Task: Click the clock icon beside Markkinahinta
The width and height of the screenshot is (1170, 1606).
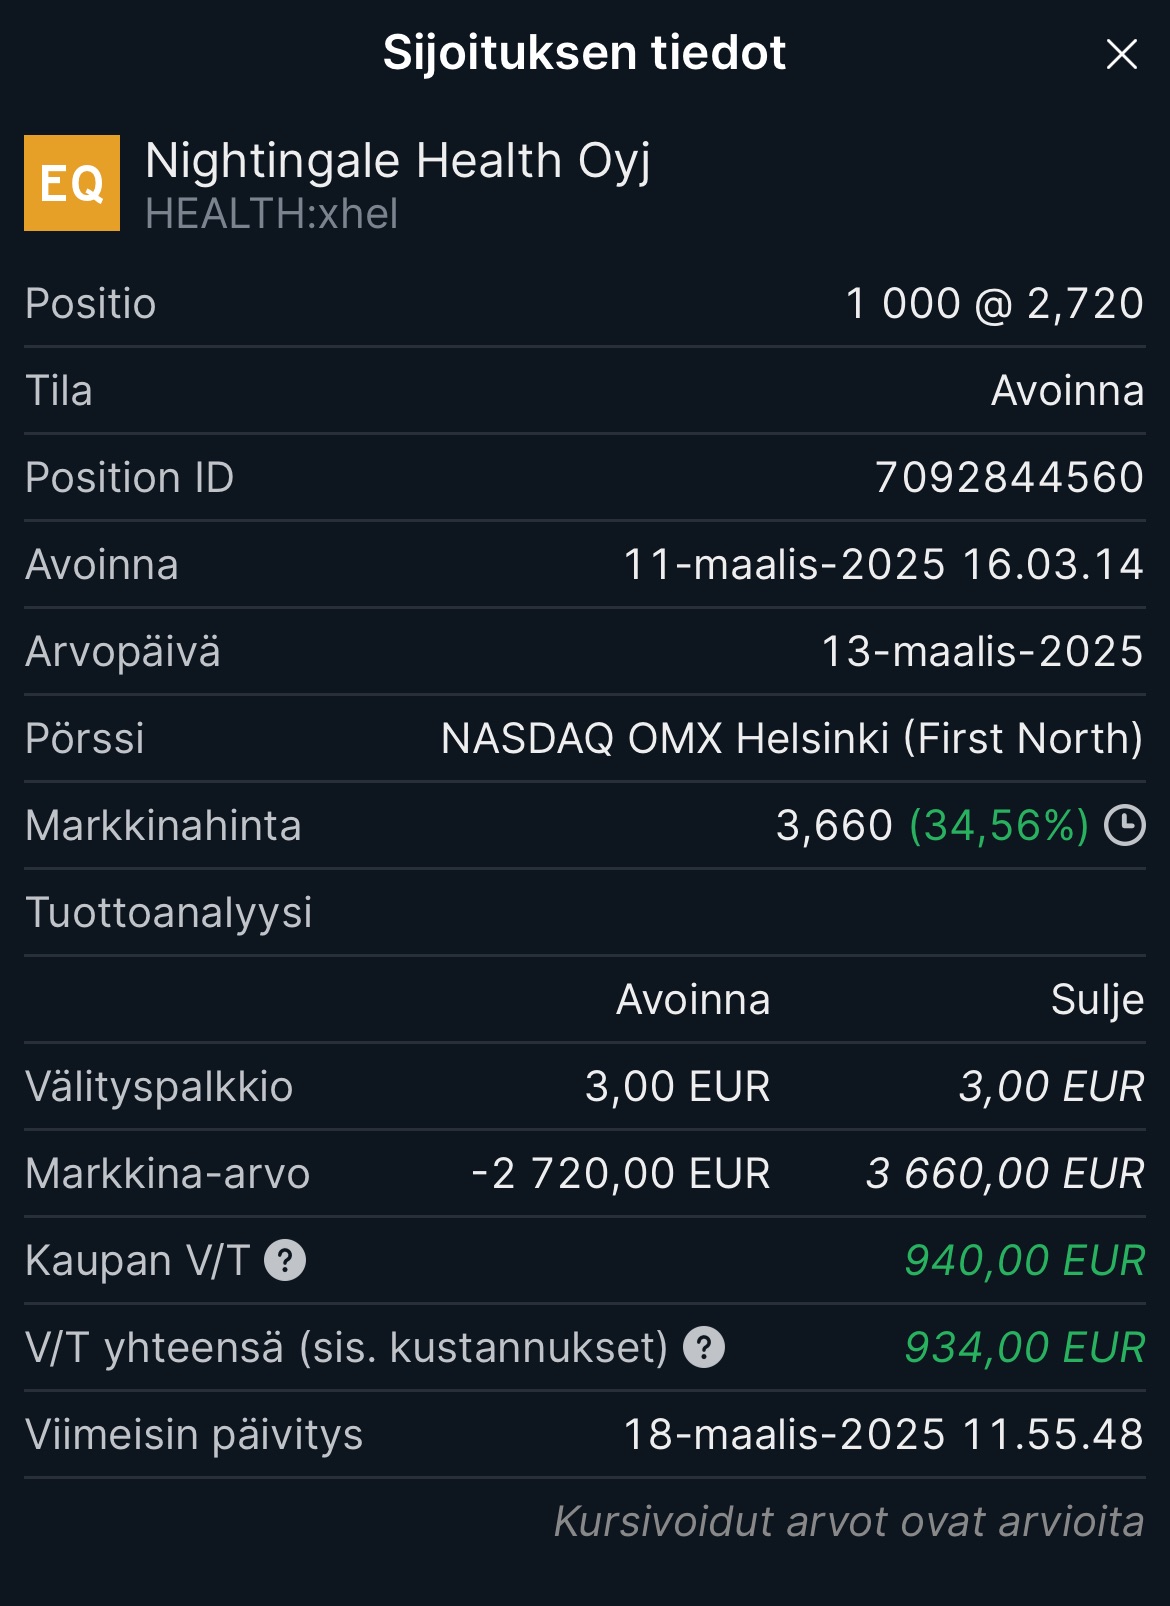Action: [1125, 826]
